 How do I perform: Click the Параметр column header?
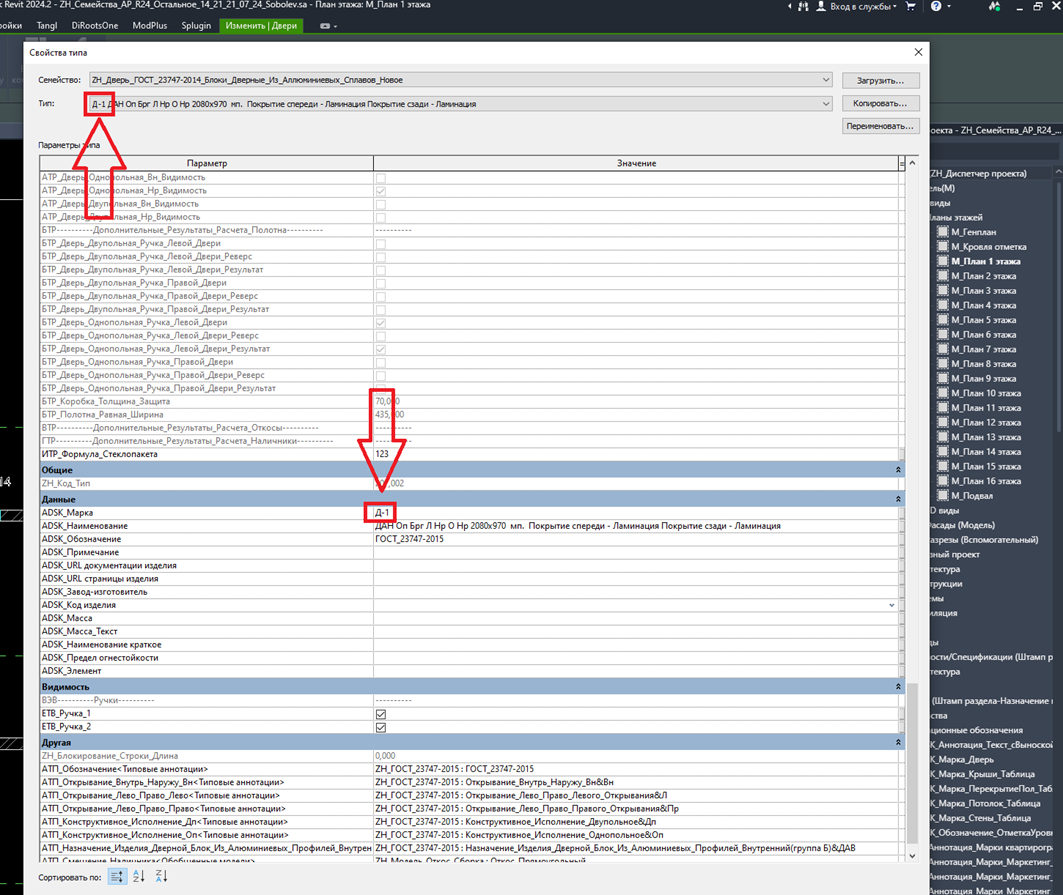(207, 163)
